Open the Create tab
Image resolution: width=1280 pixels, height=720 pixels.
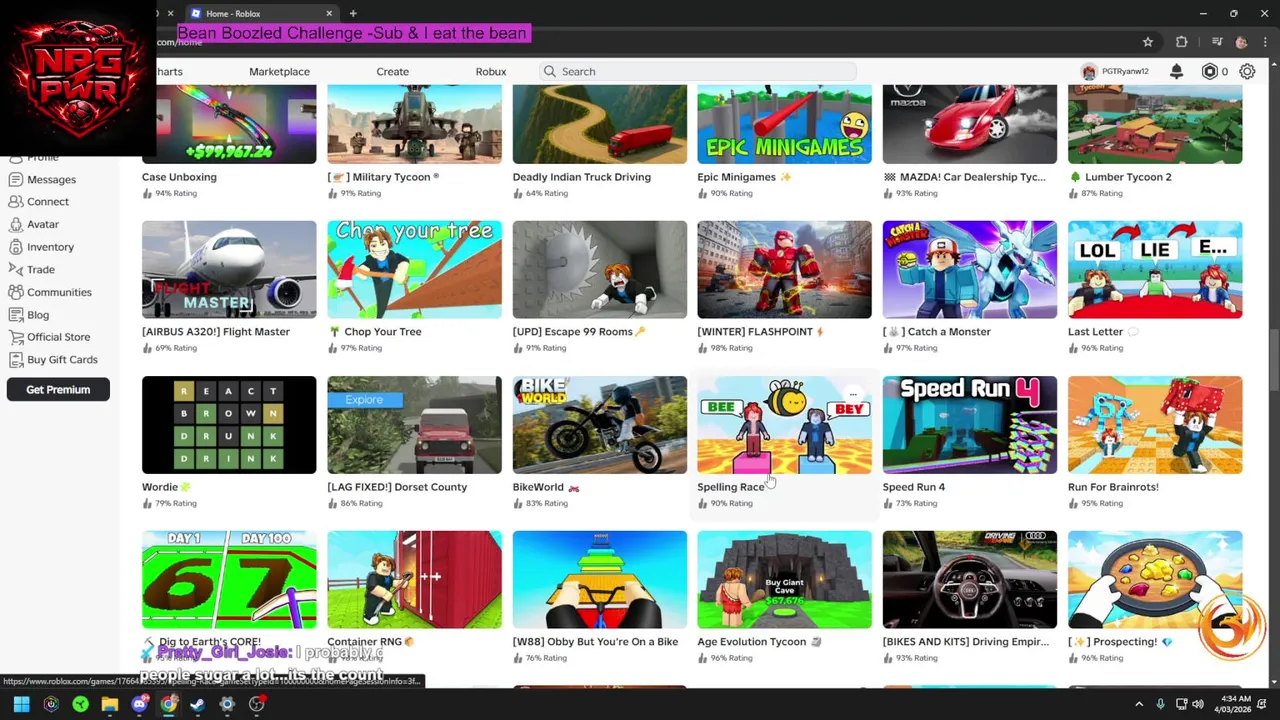(x=392, y=72)
